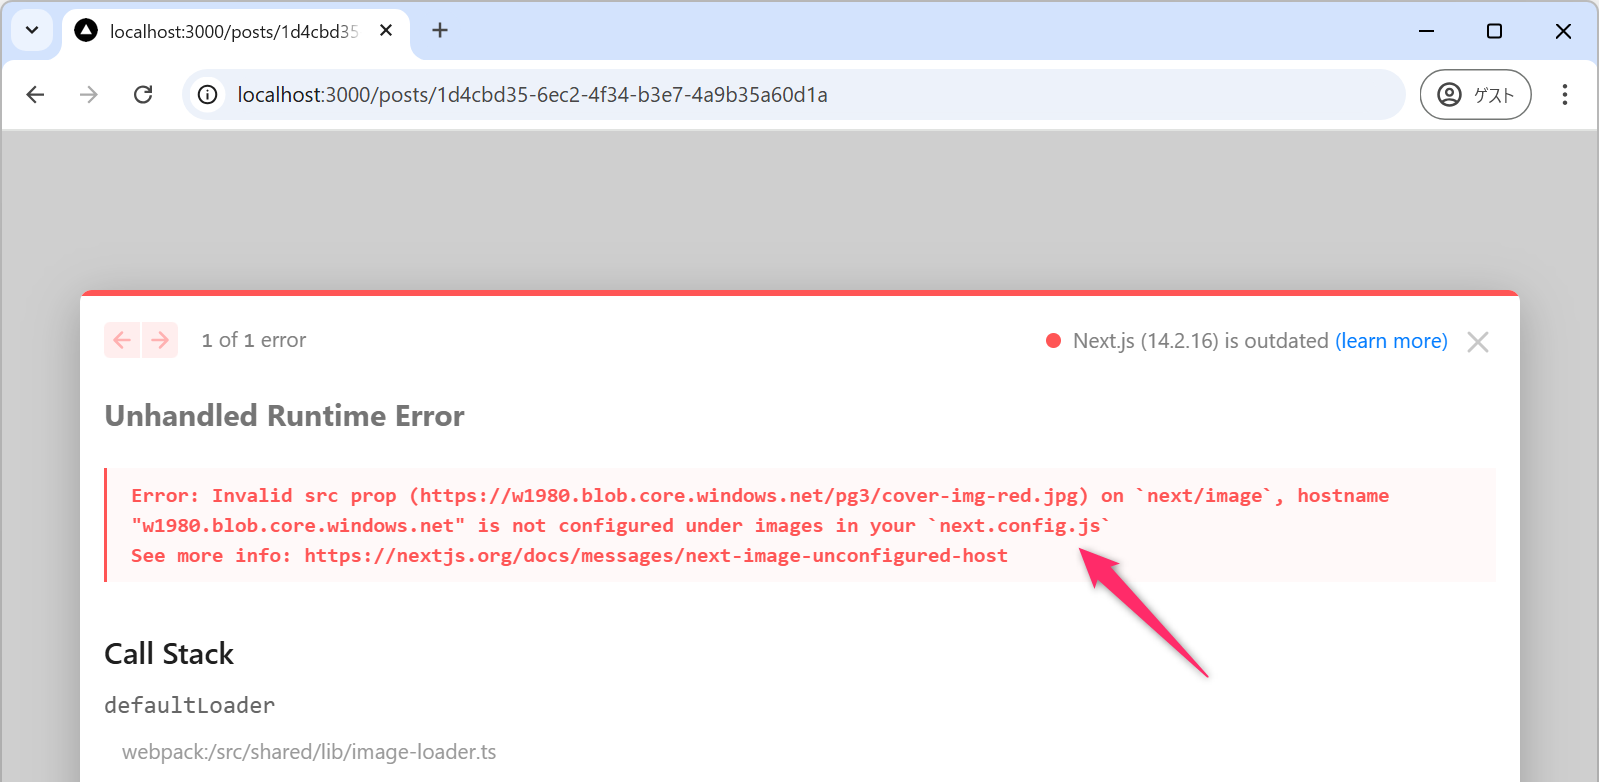Go to previous error in overlay
1599x782 pixels.
122,340
